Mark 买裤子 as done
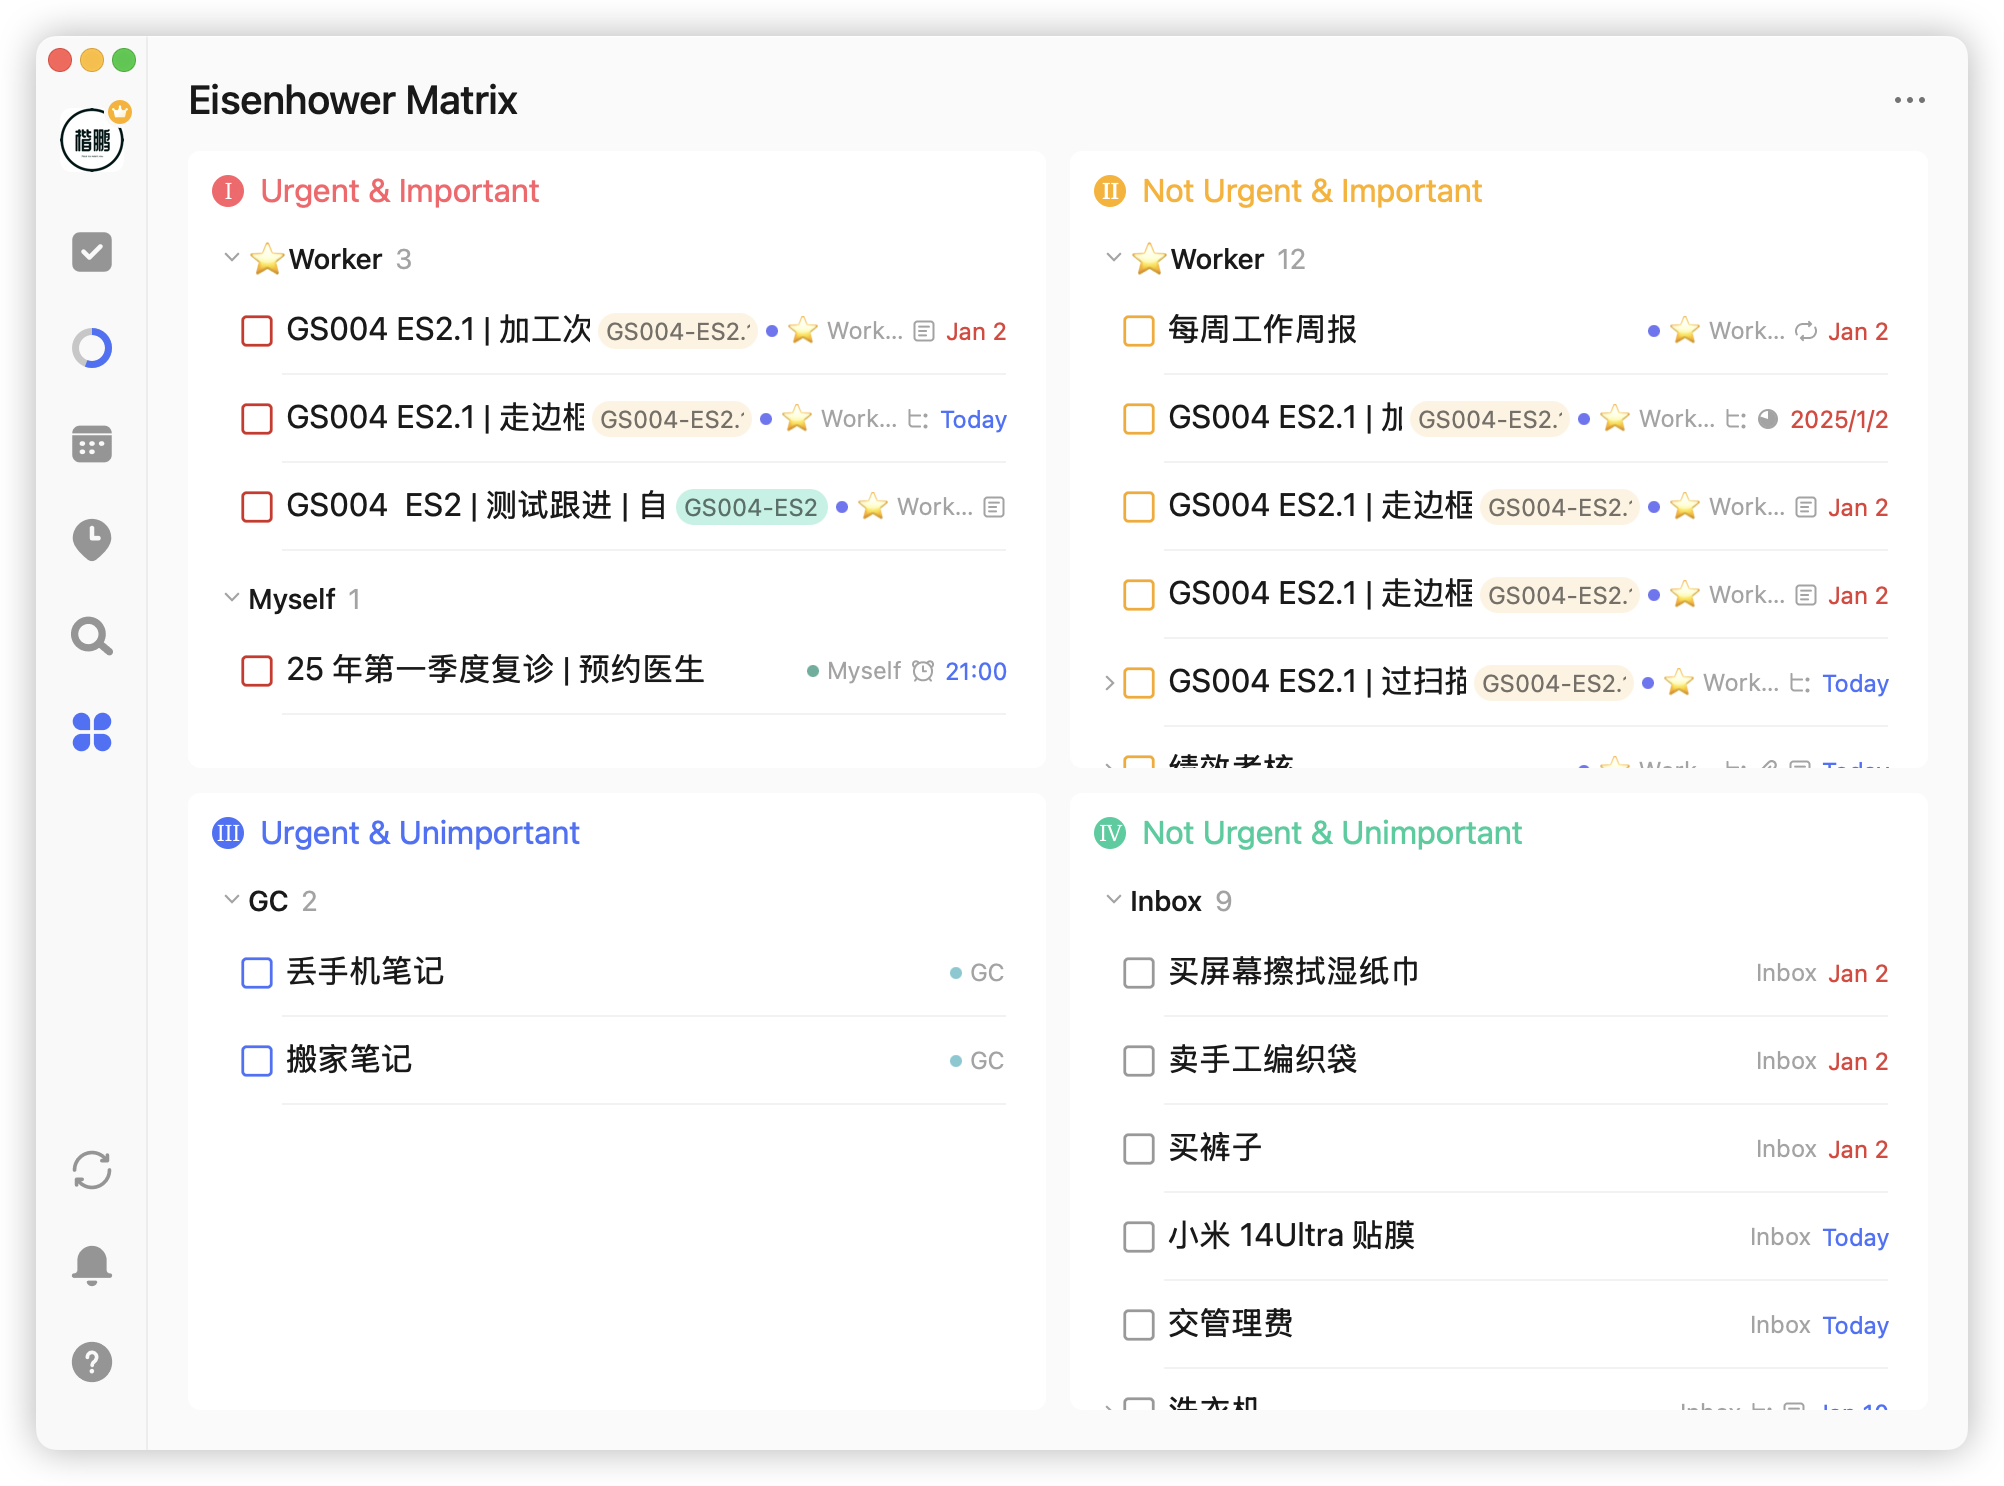 coord(1138,1149)
